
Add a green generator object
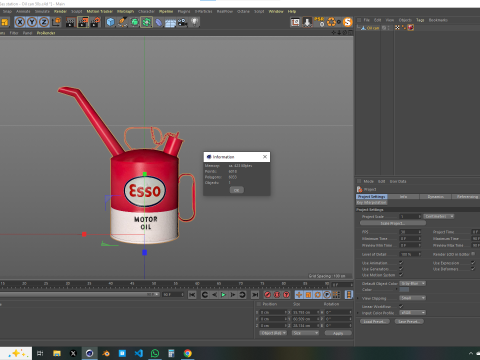point(134,22)
